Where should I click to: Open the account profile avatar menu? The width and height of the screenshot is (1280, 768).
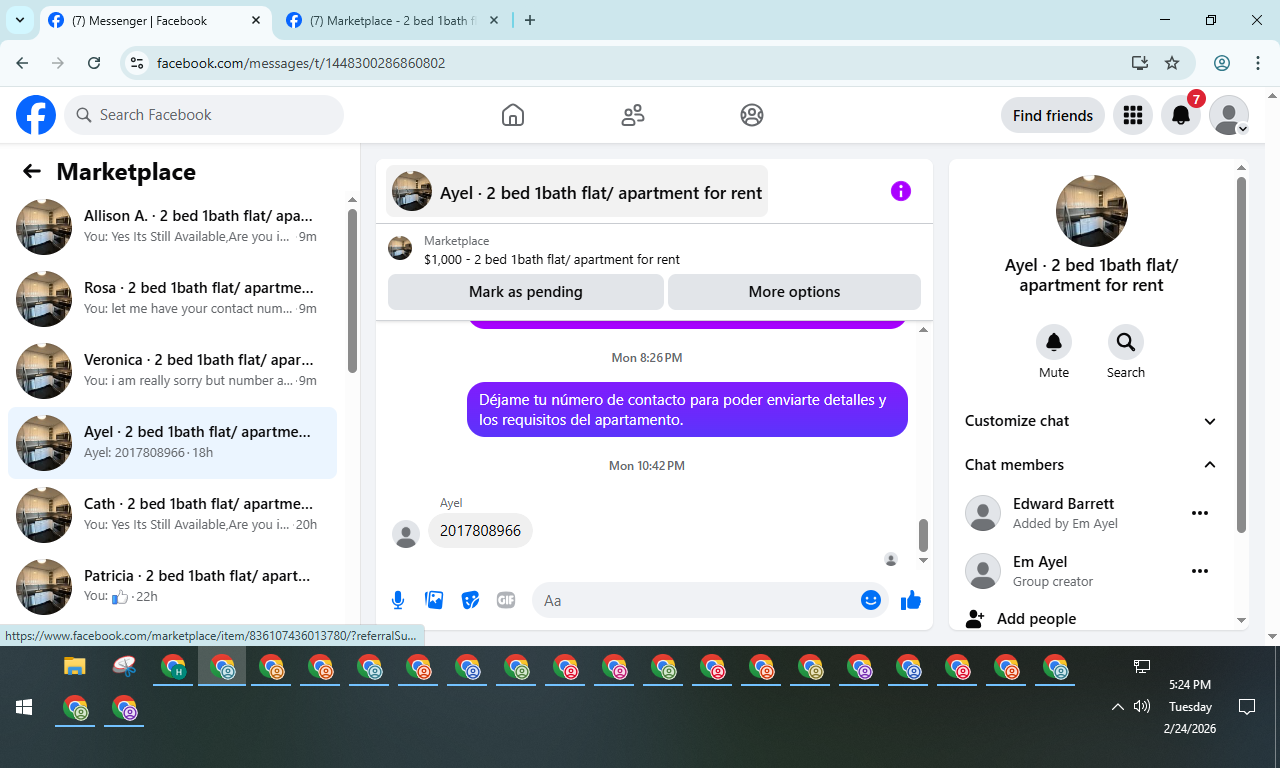click(x=1229, y=115)
